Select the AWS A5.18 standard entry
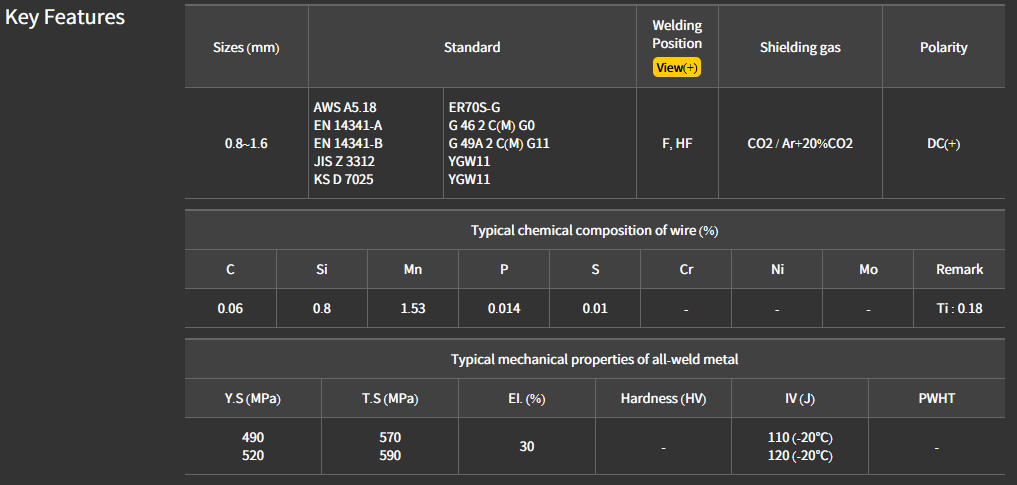The image size is (1017, 485). (345, 107)
